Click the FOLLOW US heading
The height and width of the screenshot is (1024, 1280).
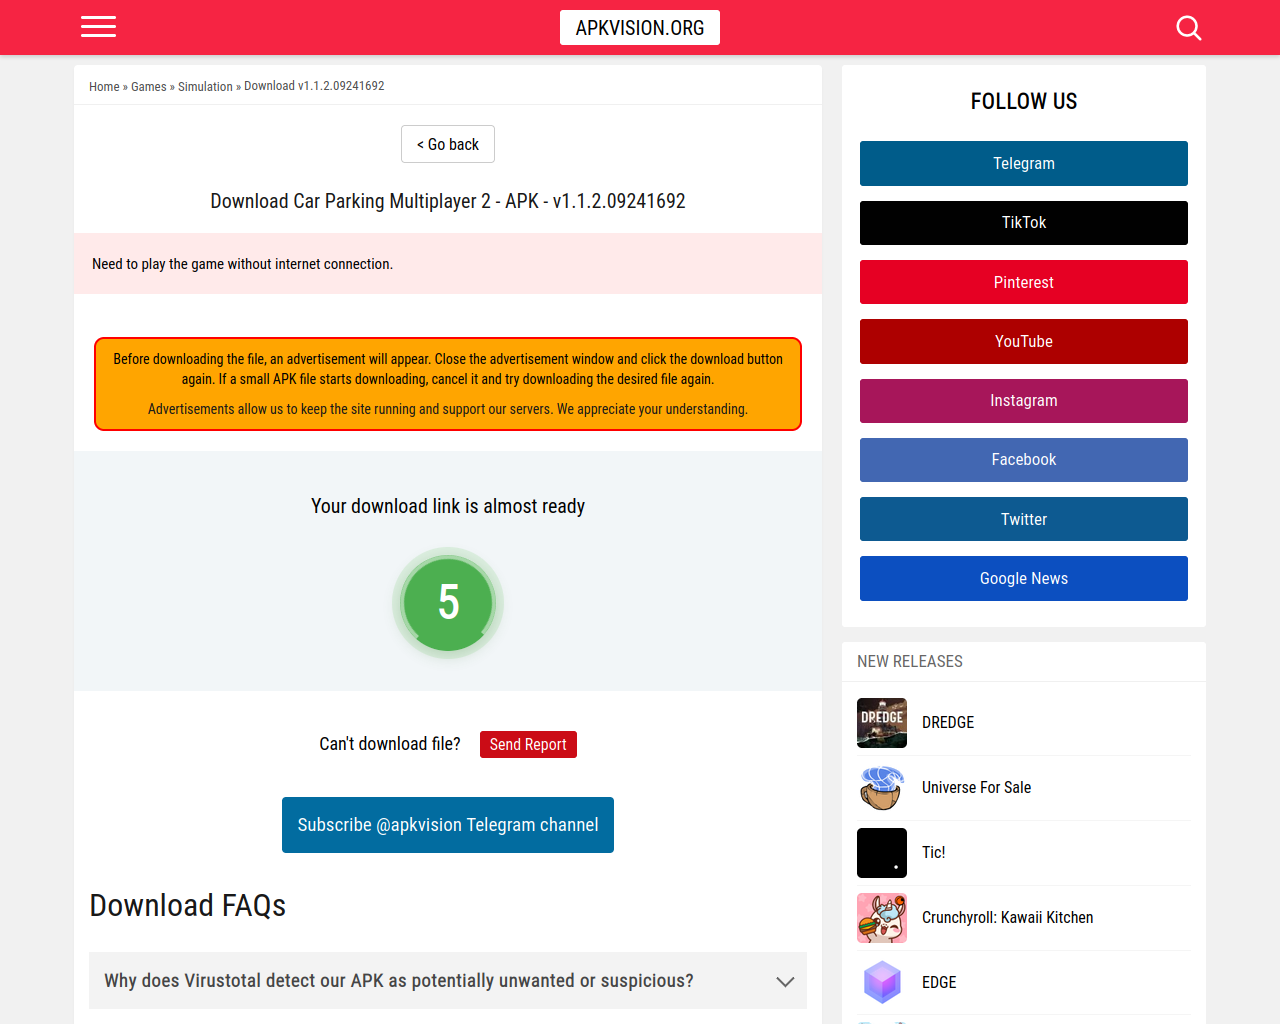click(x=1024, y=101)
